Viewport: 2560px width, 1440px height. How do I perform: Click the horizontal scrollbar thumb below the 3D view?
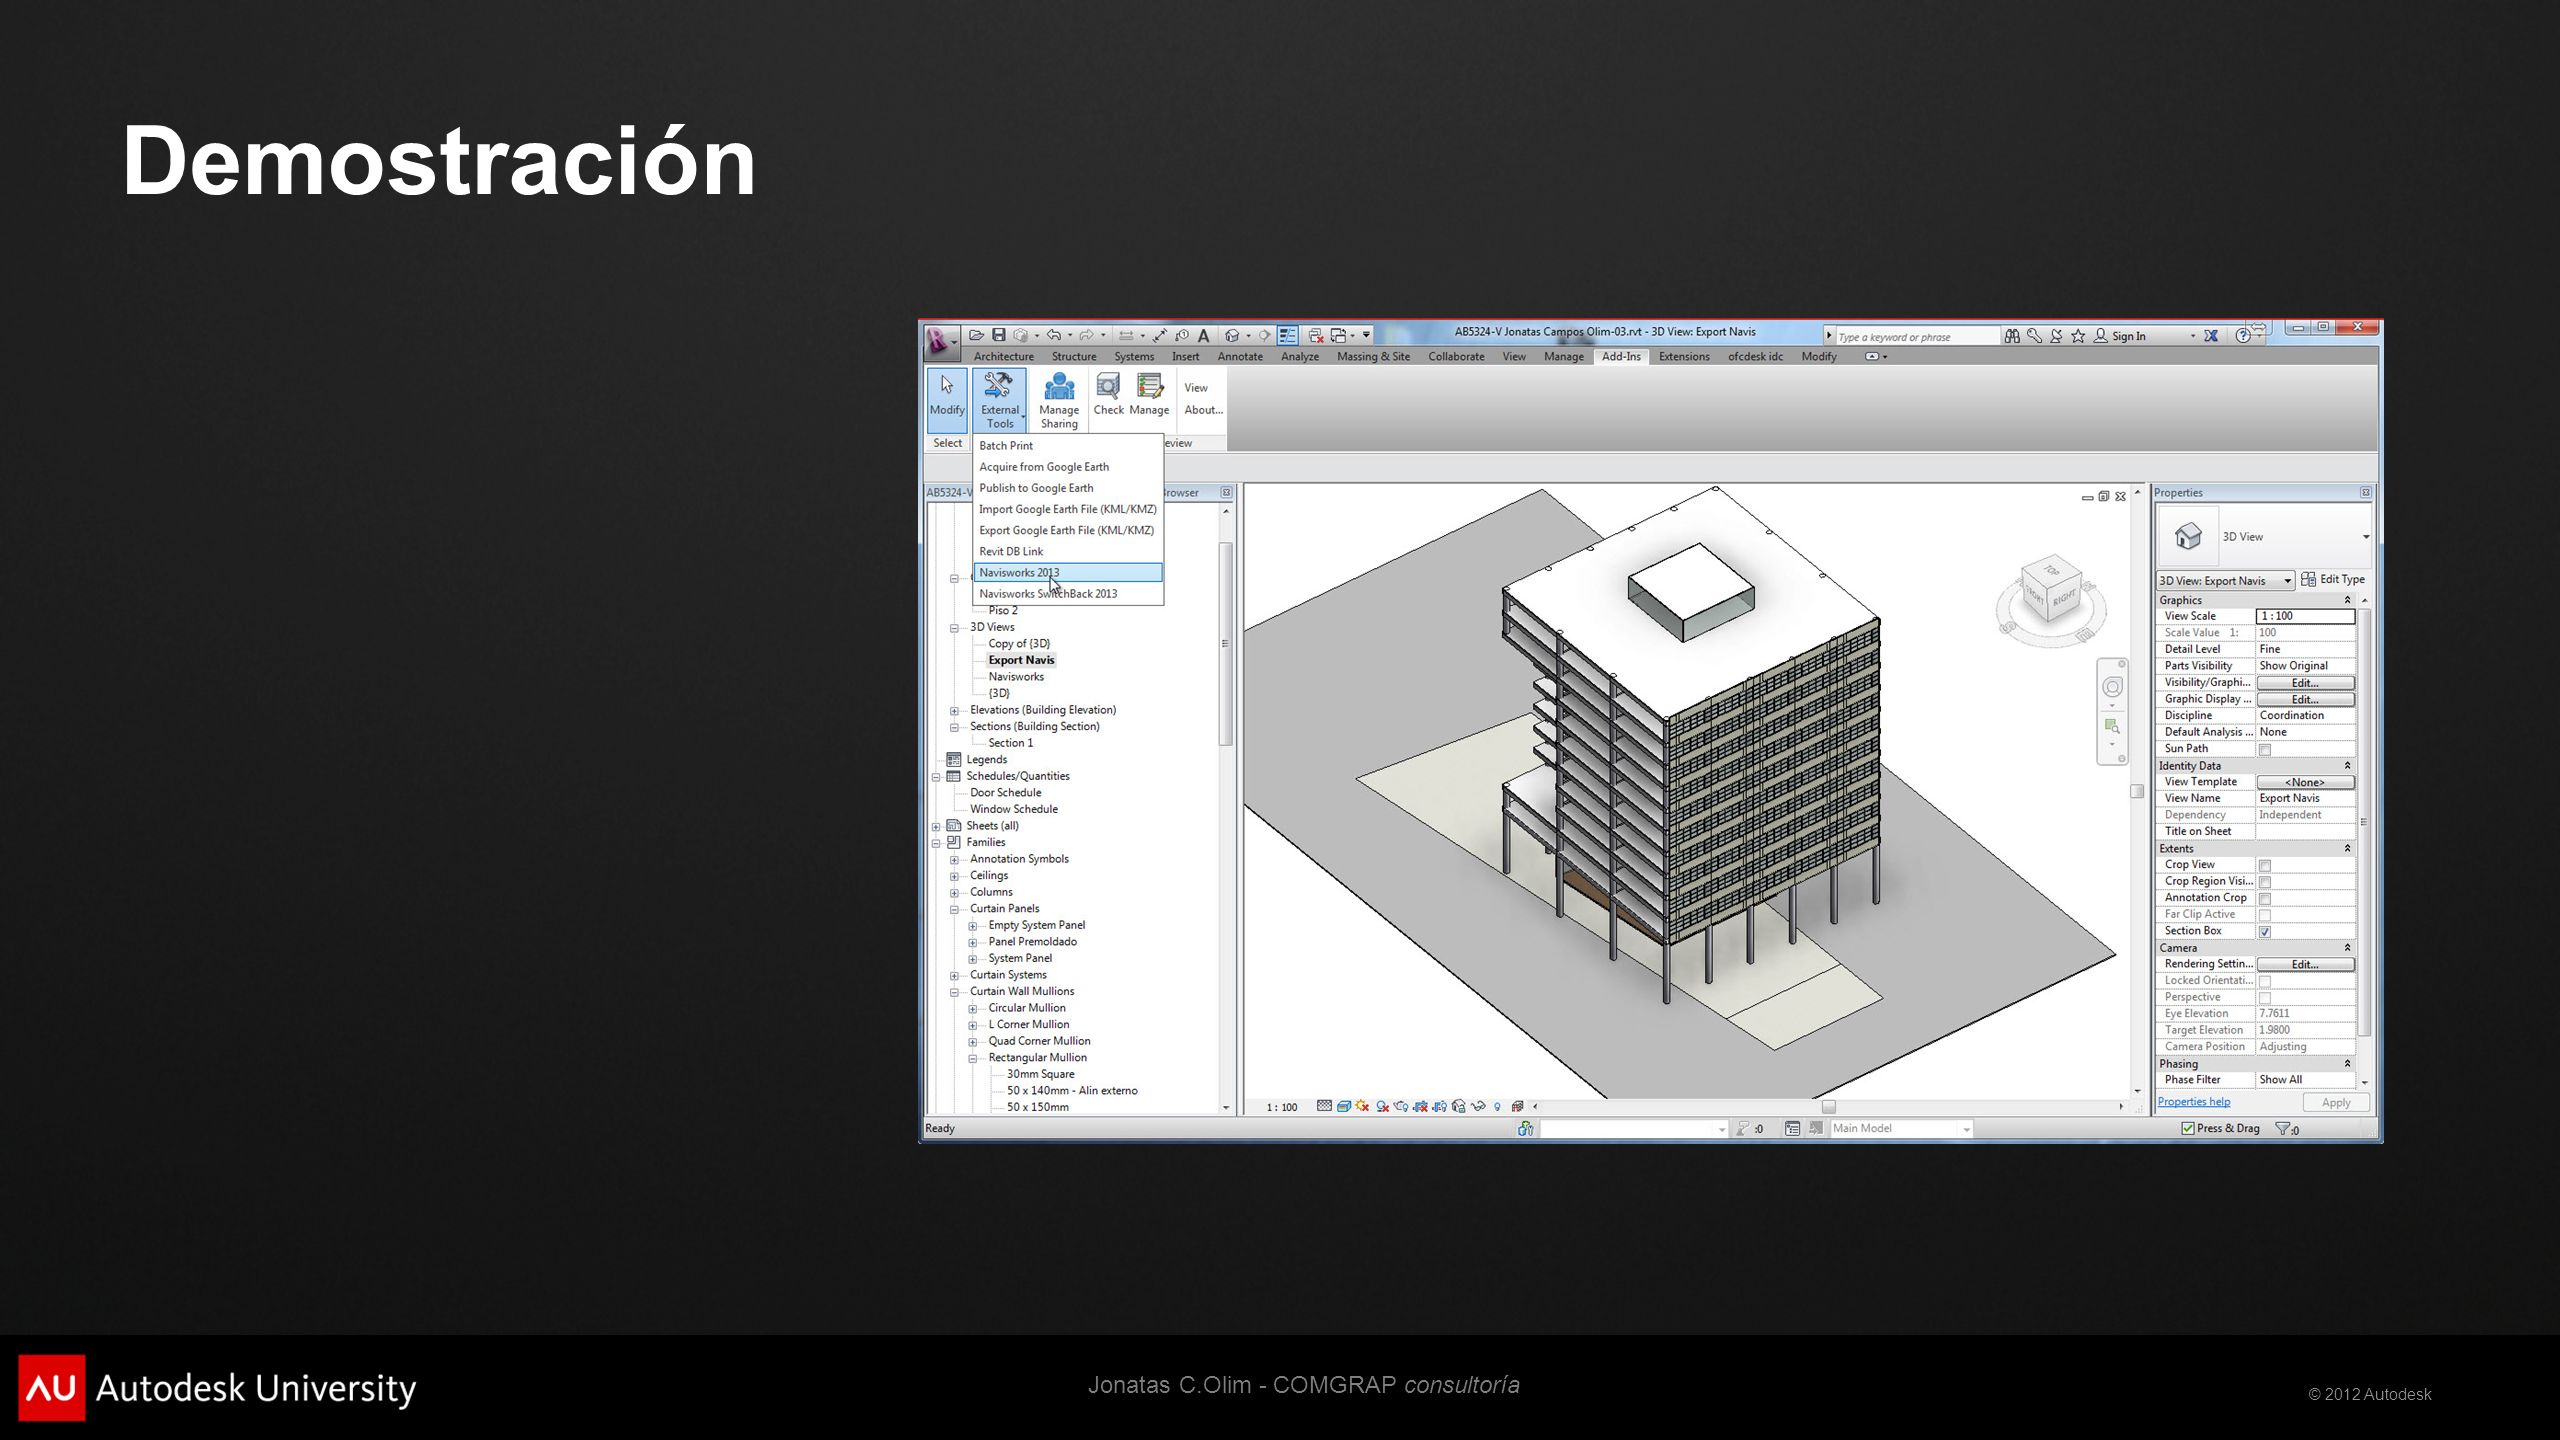pos(1829,1107)
